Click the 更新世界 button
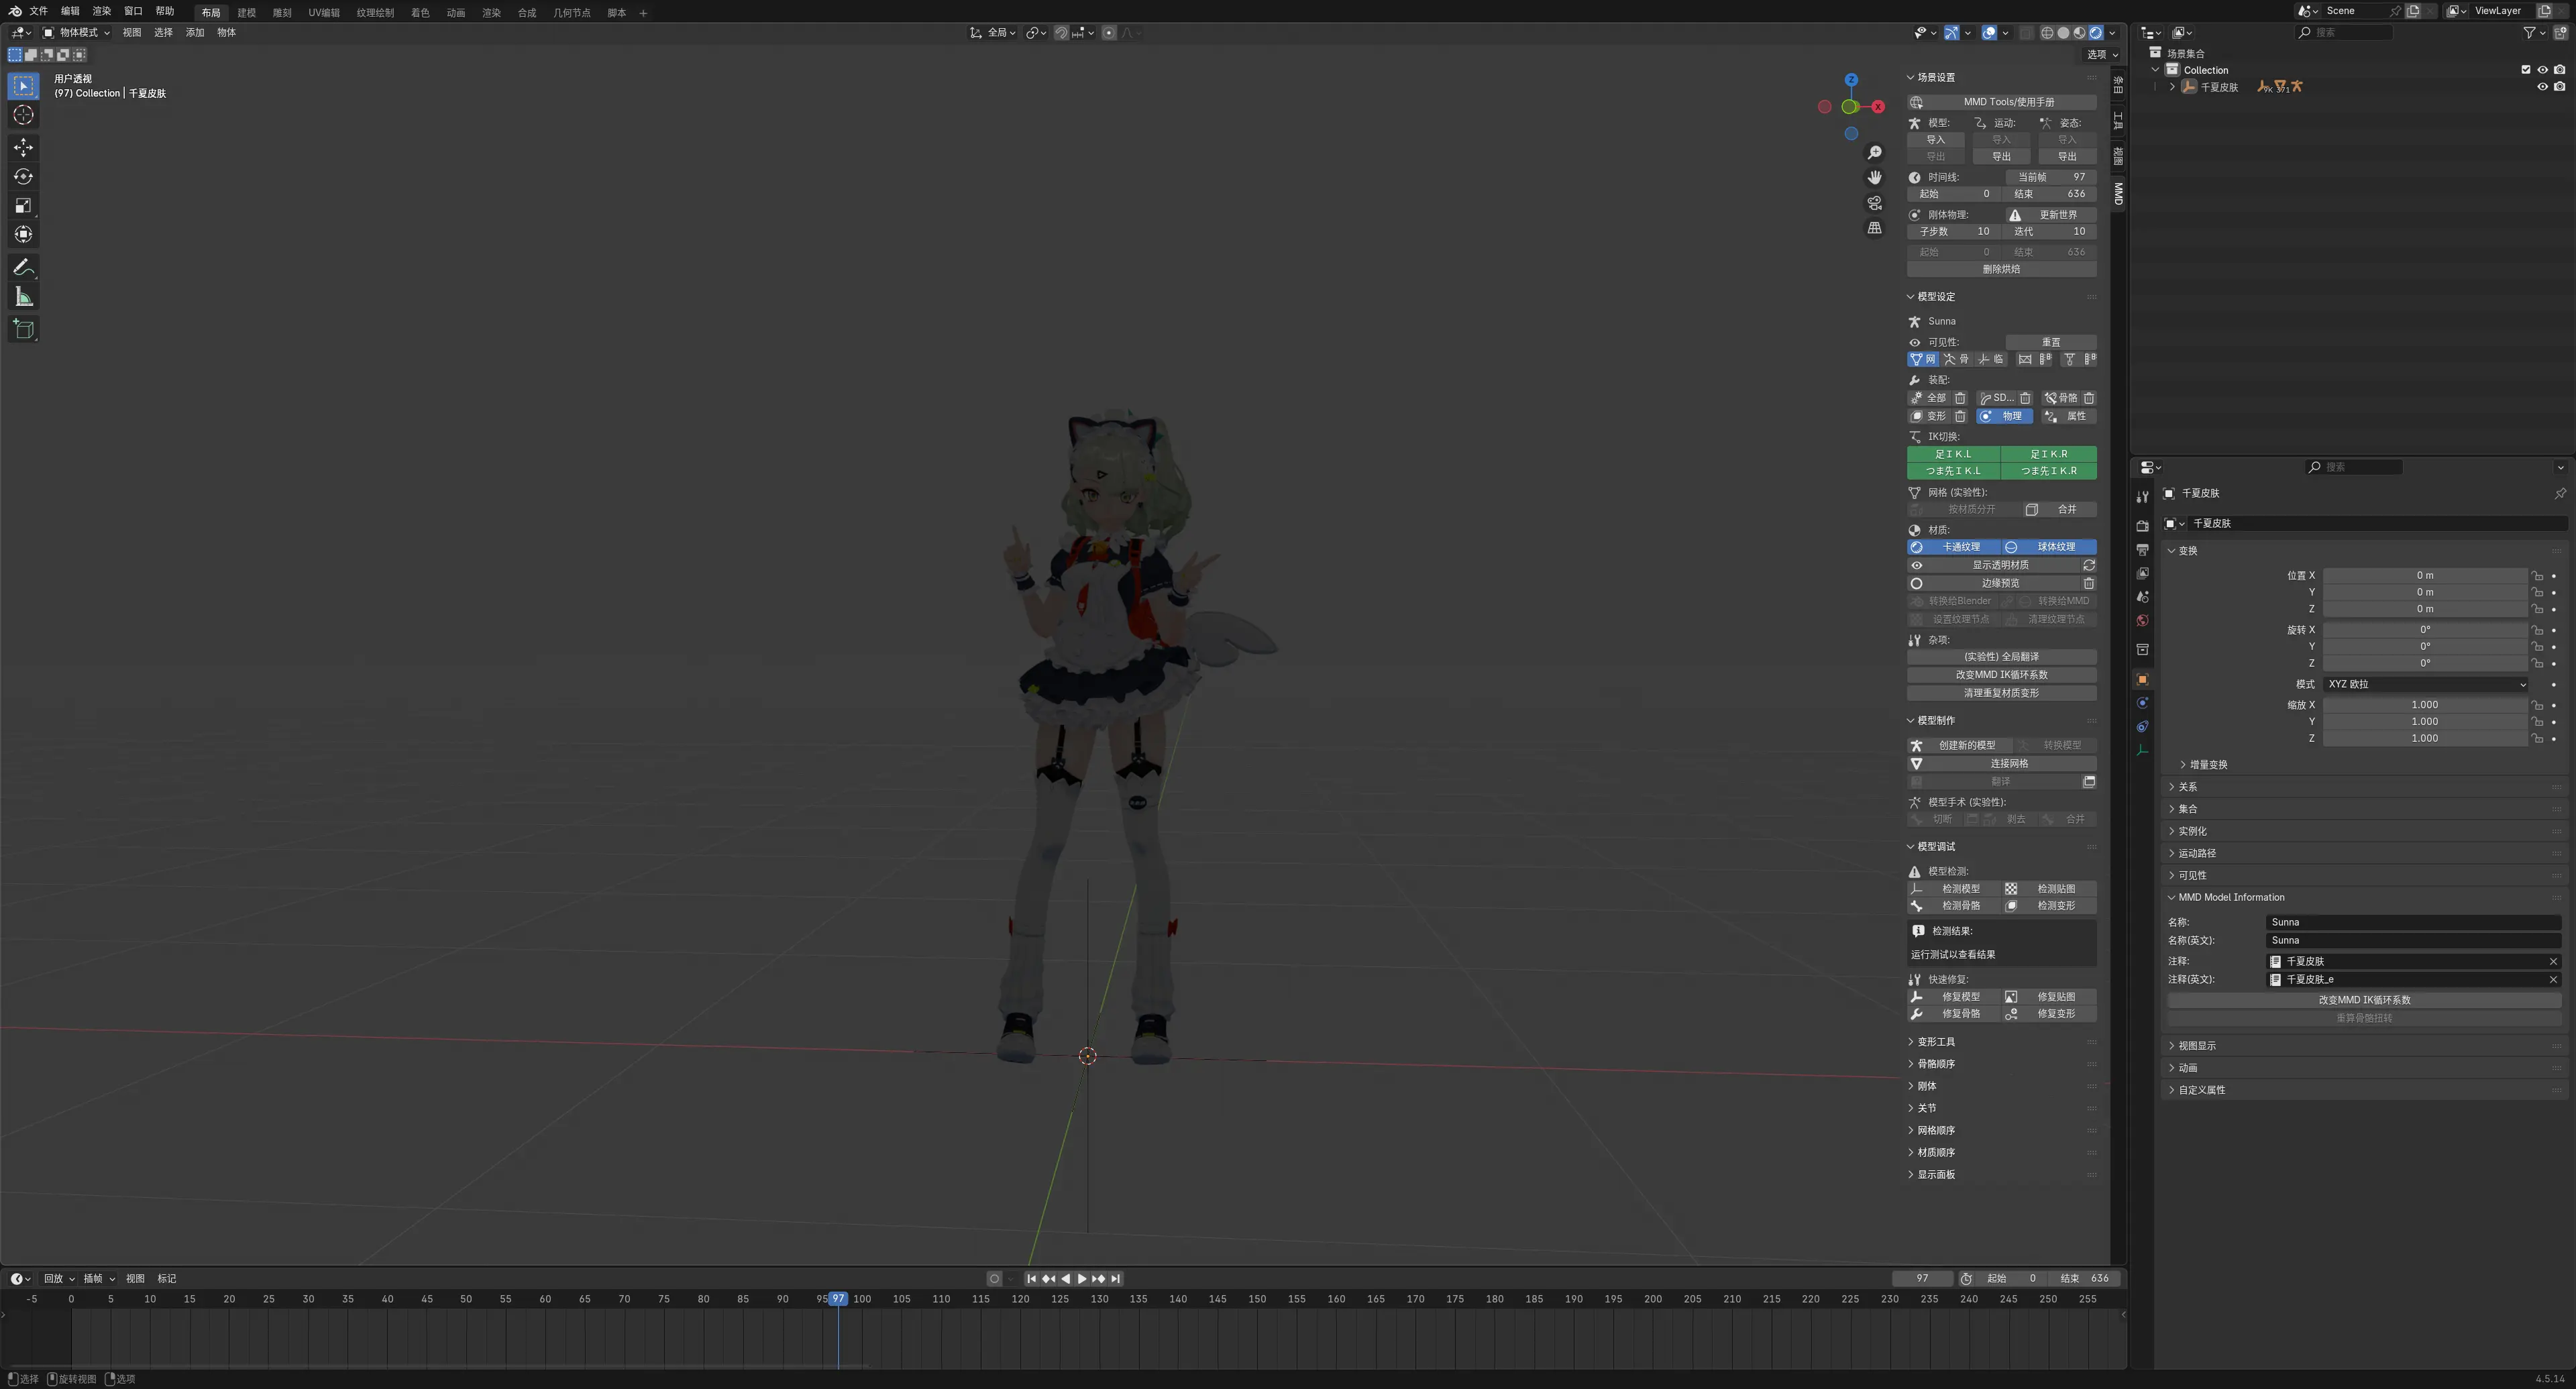The height and width of the screenshot is (1389, 2576). [x=2051, y=214]
